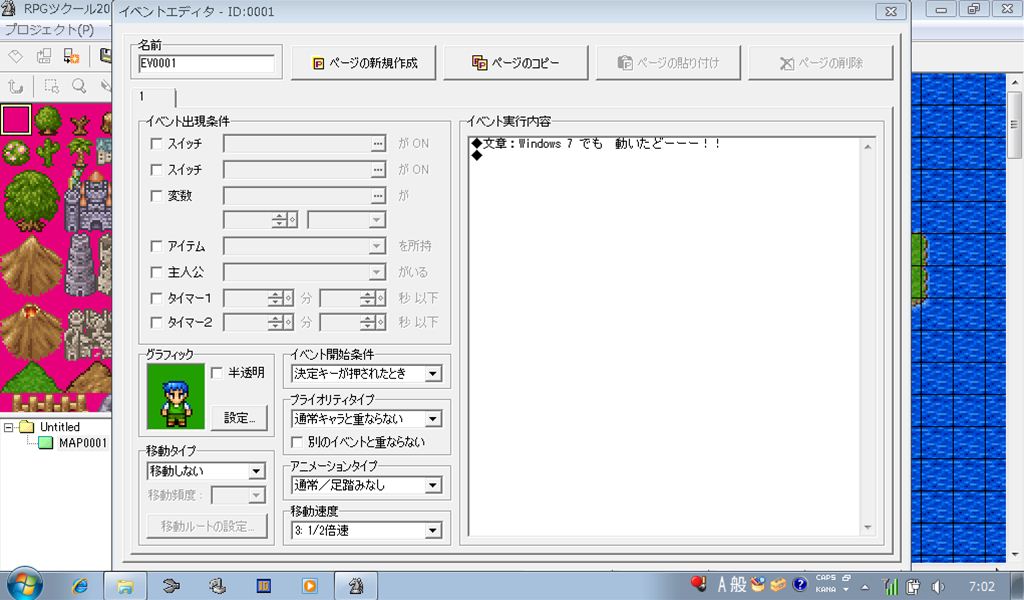Pick the magenta blank tile in the palette
Screen dimensions: 1024x600
pyautogui.click(x=16, y=119)
